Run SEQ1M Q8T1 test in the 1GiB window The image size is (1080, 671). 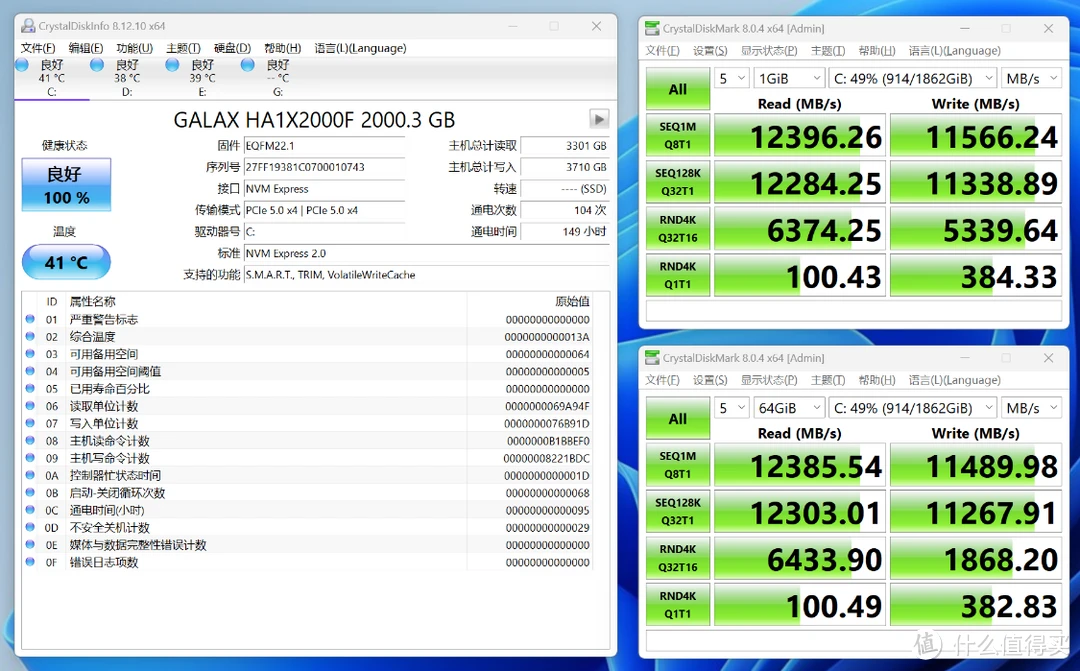[678, 136]
